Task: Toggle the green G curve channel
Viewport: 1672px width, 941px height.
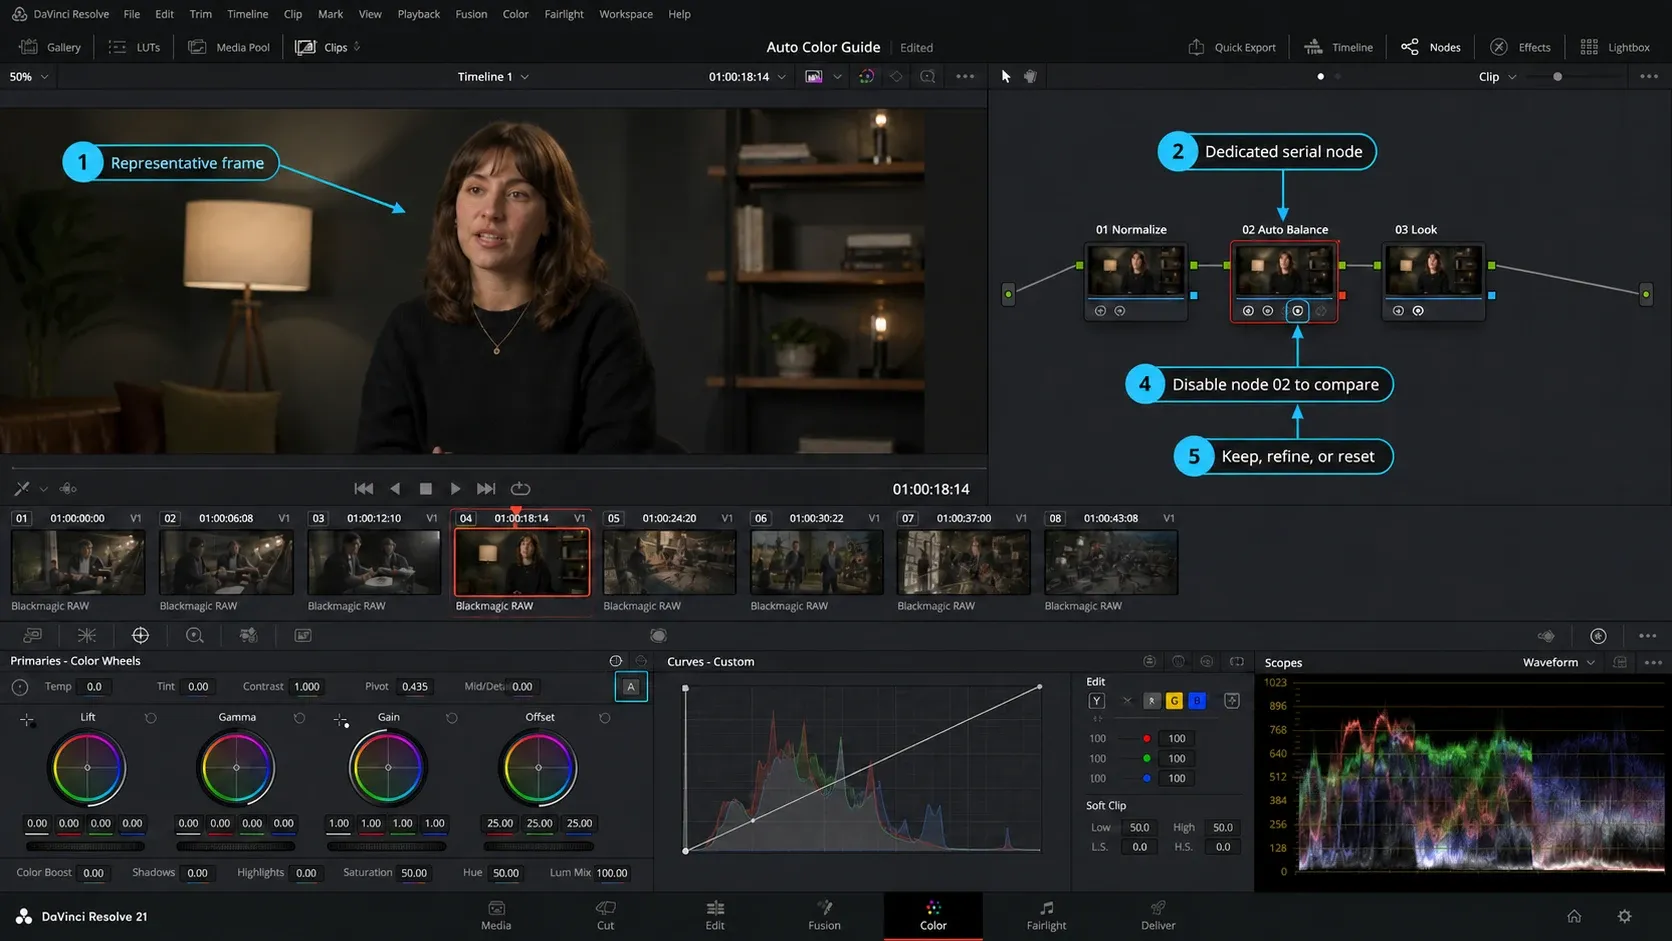Action: pyautogui.click(x=1174, y=700)
